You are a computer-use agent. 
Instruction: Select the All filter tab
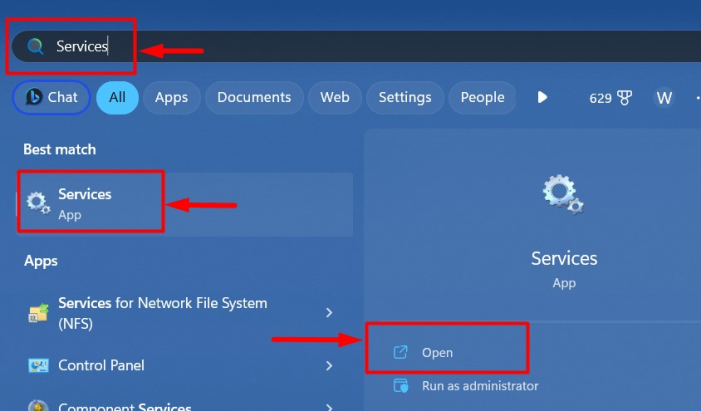click(117, 97)
